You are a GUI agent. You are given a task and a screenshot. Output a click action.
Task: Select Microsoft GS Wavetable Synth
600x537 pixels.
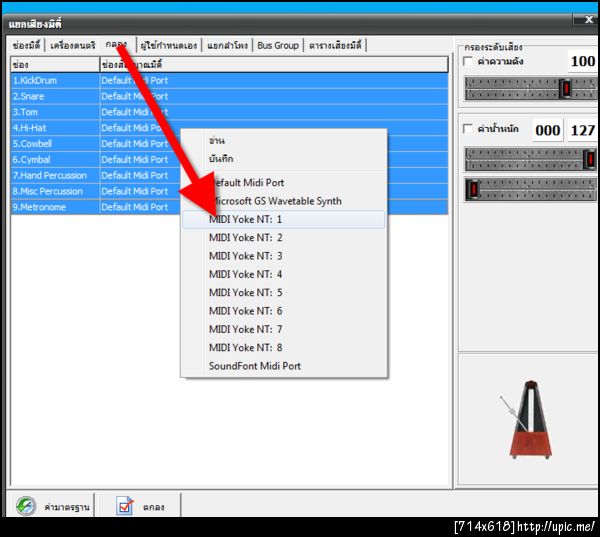coord(284,201)
